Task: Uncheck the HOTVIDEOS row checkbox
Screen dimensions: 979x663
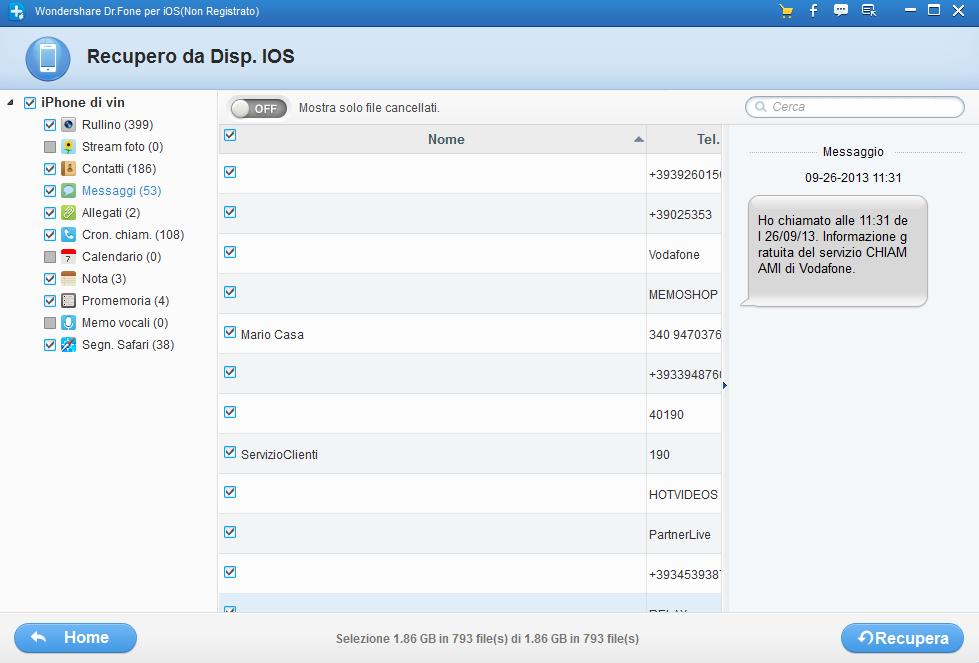Action: [x=230, y=491]
